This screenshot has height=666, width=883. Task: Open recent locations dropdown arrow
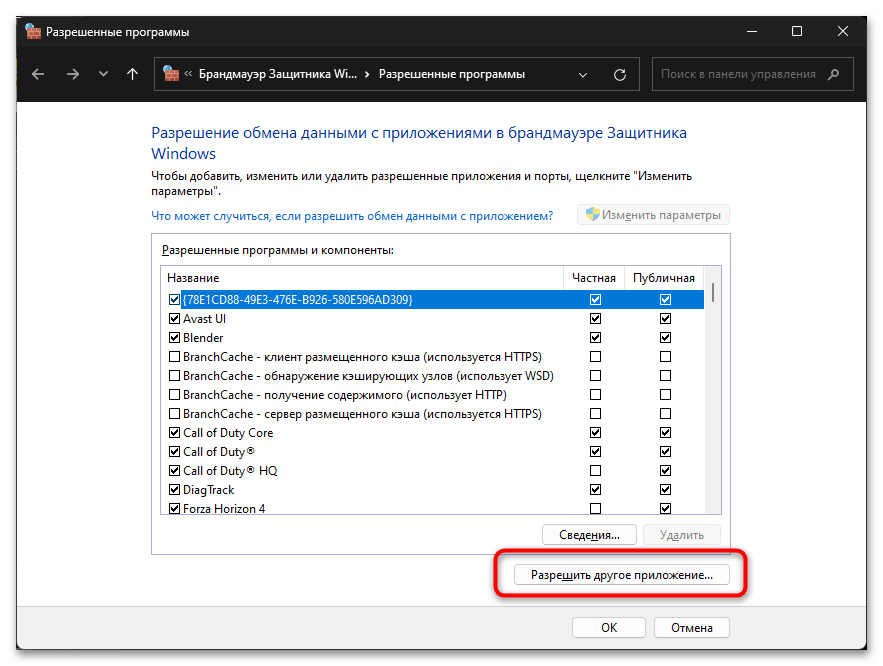(x=103, y=74)
